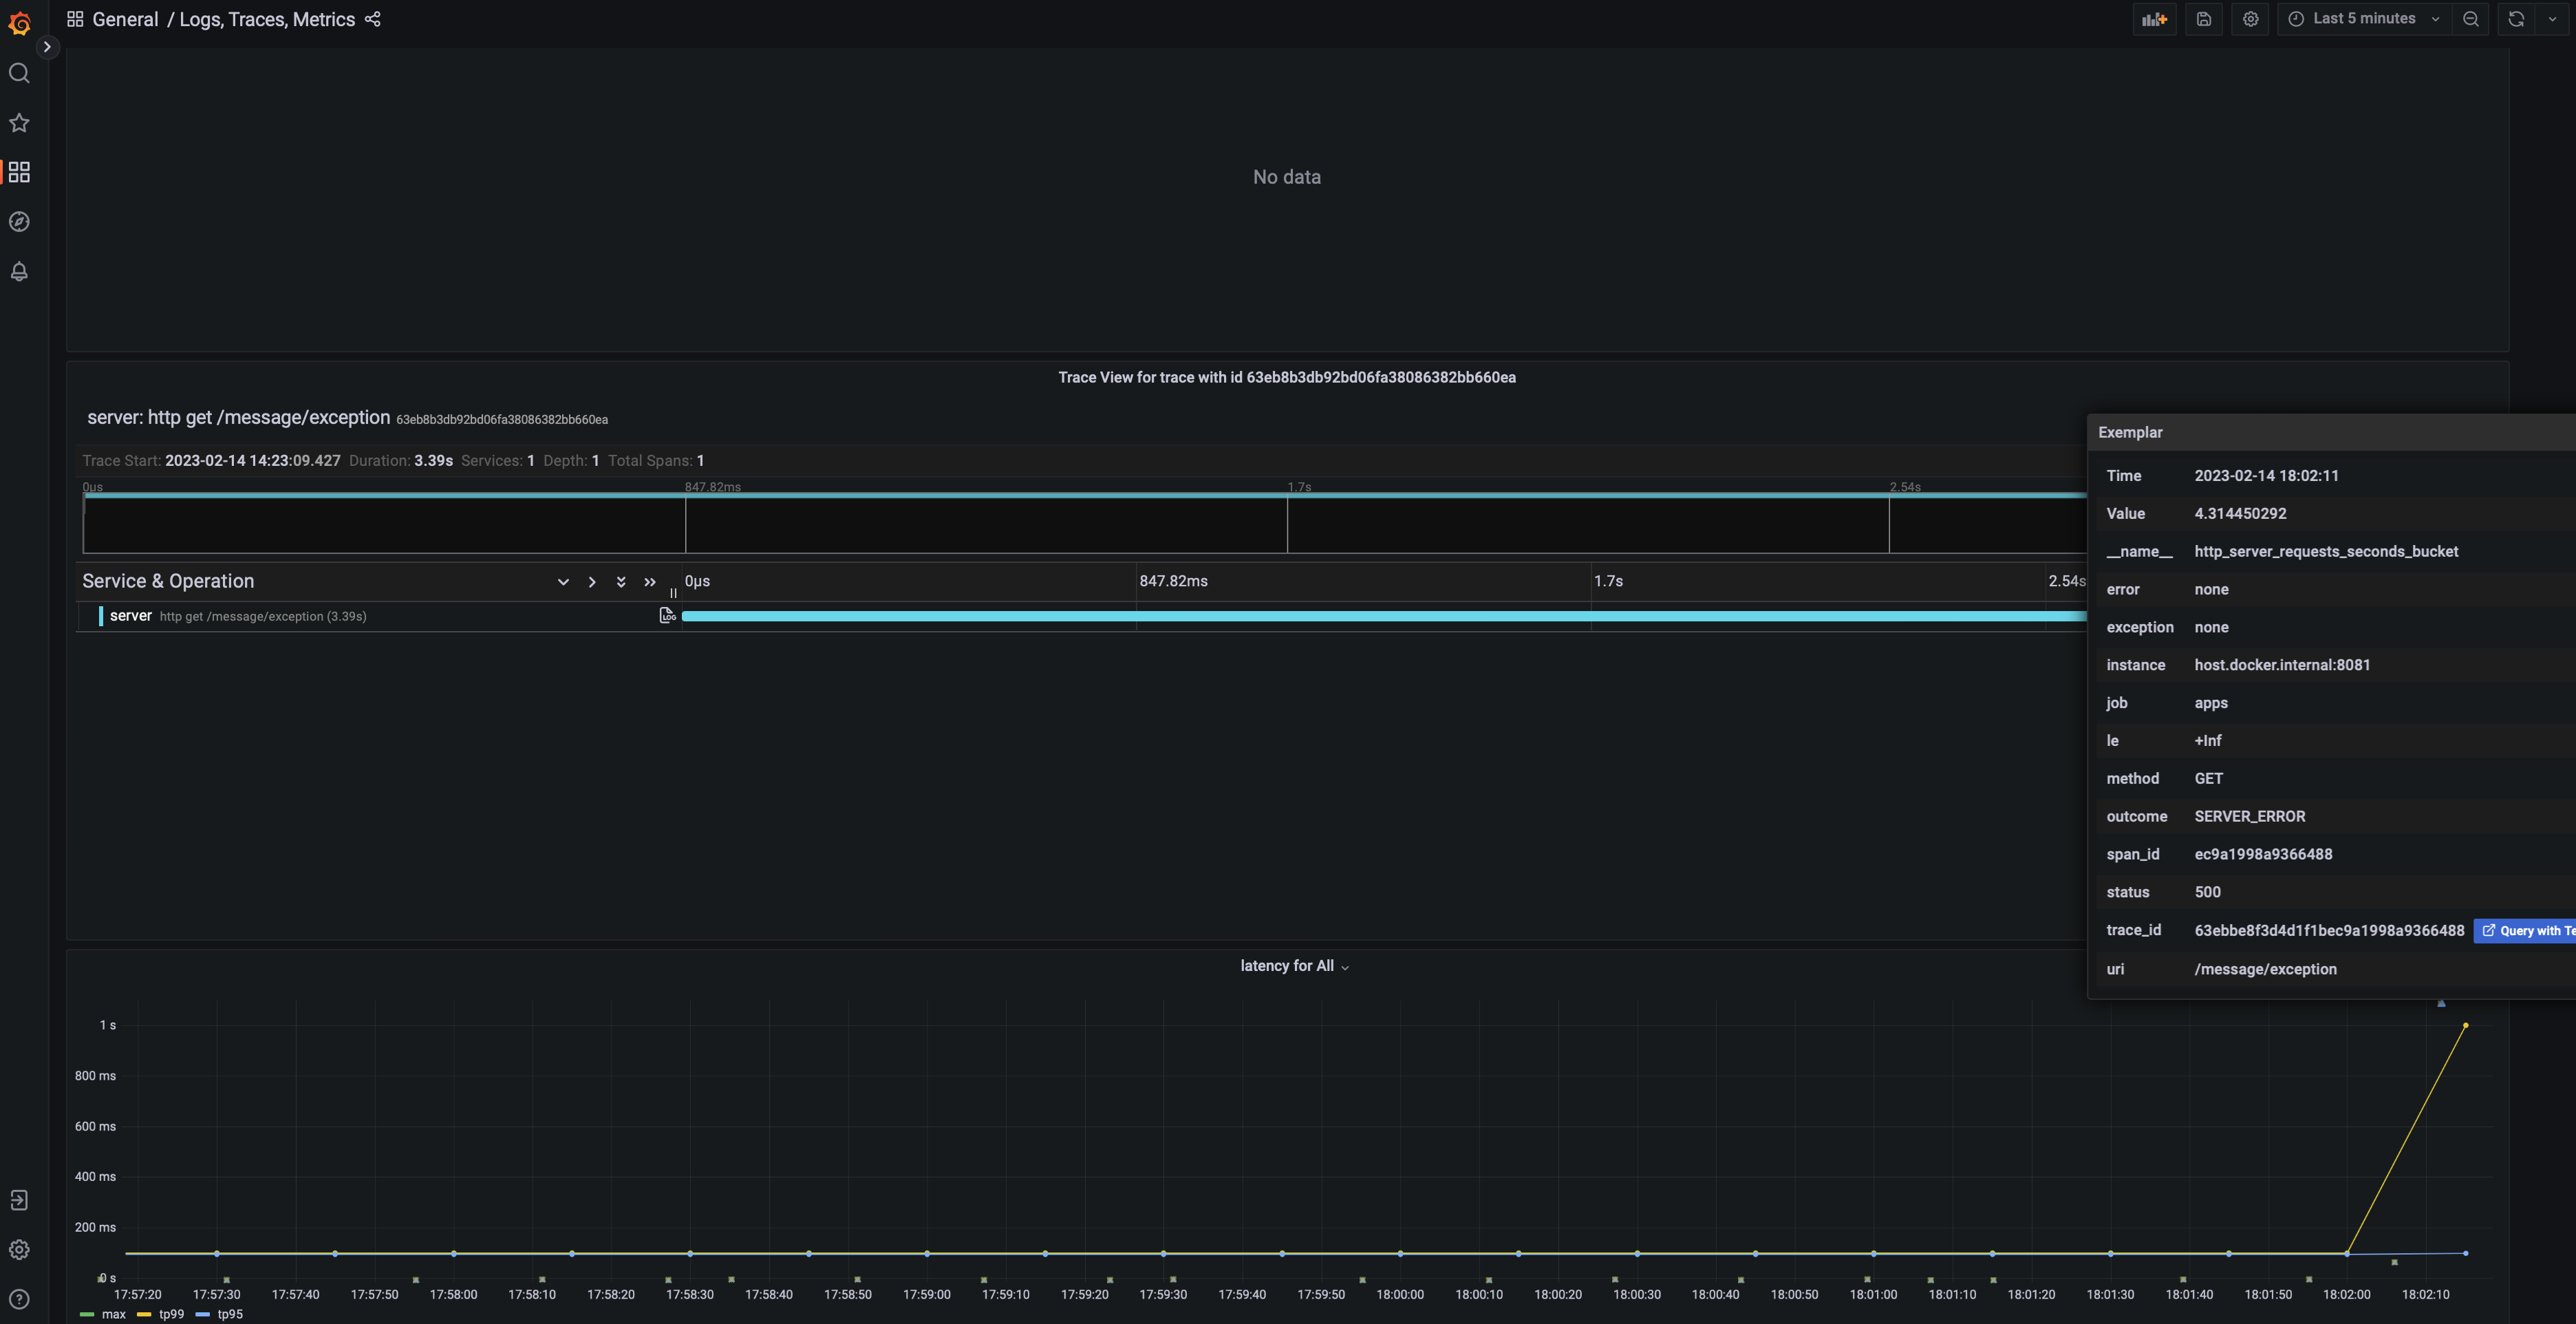Click the Query with Tempo button
The image size is (2576, 1324).
[x=2526, y=931]
